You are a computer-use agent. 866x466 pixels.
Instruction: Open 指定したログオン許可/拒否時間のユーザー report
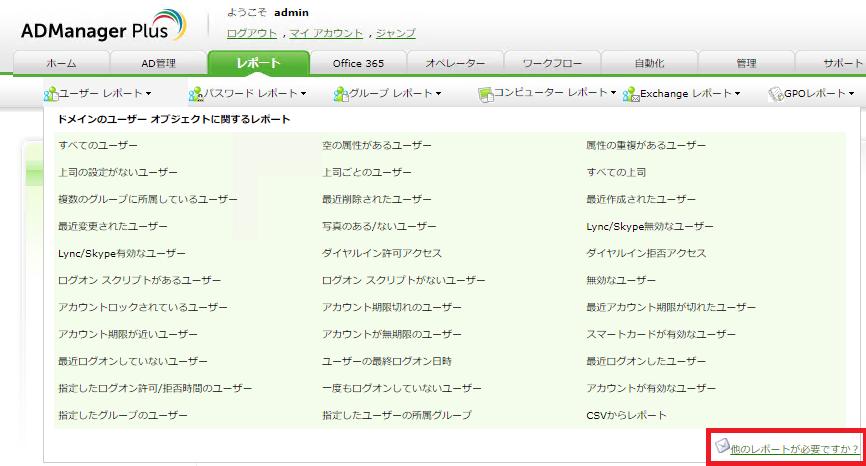[155, 389]
